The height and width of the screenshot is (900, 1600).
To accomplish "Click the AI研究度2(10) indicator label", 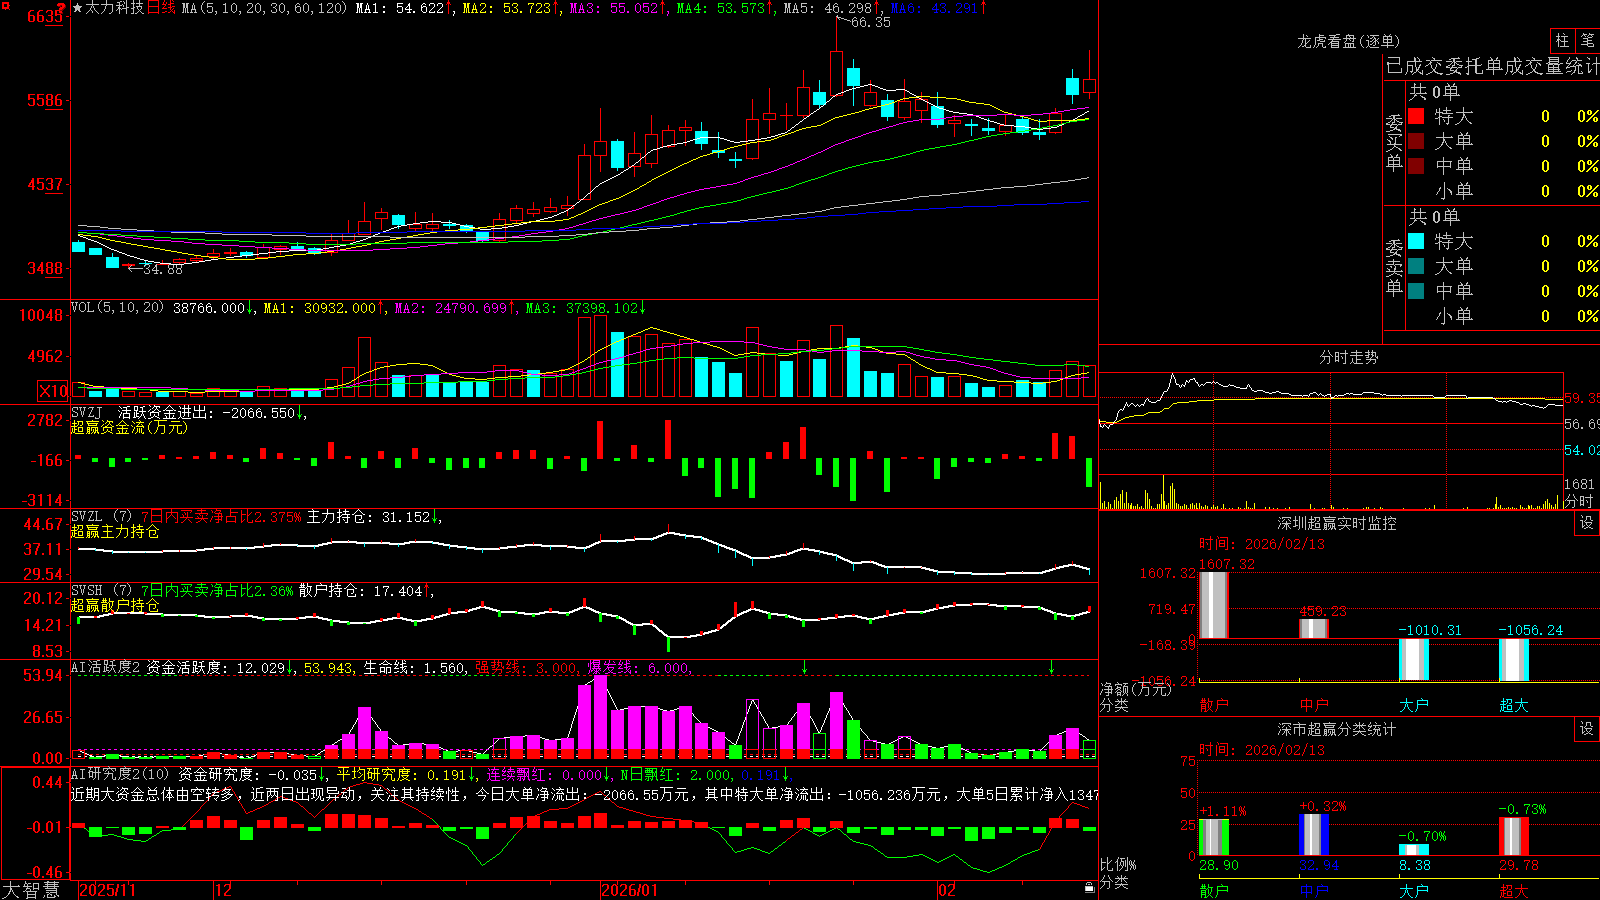I will click(121, 774).
